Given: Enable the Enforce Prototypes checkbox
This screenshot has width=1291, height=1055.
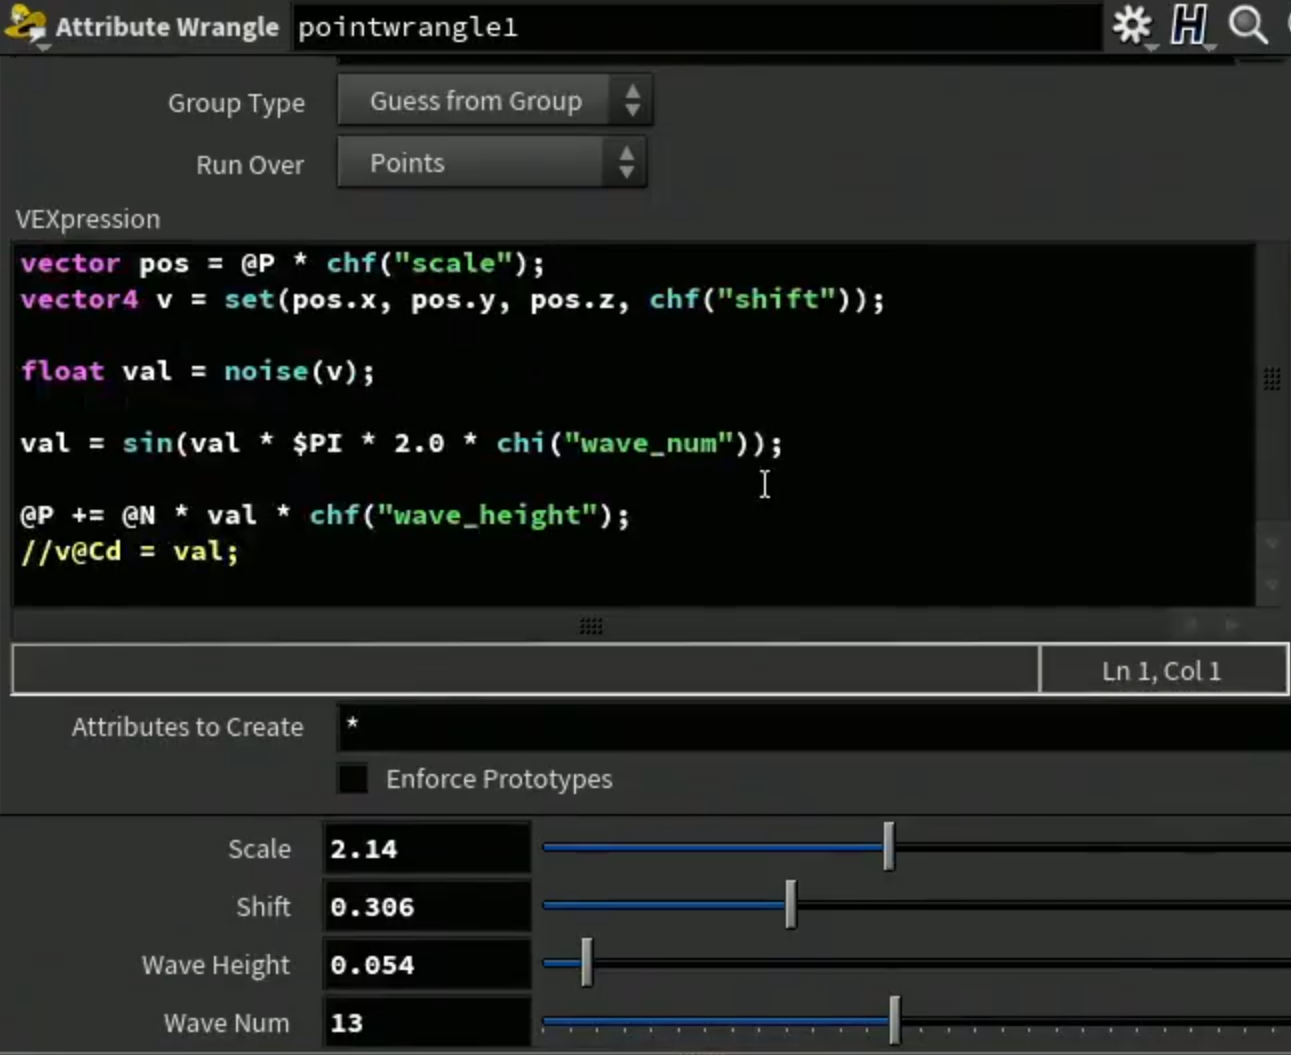Looking at the screenshot, I should 352,778.
